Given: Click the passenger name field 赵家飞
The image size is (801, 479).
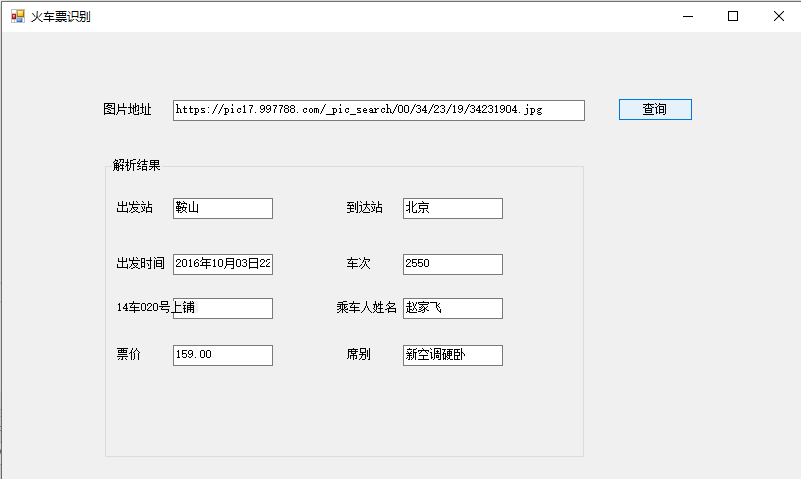Looking at the screenshot, I should coord(452,308).
